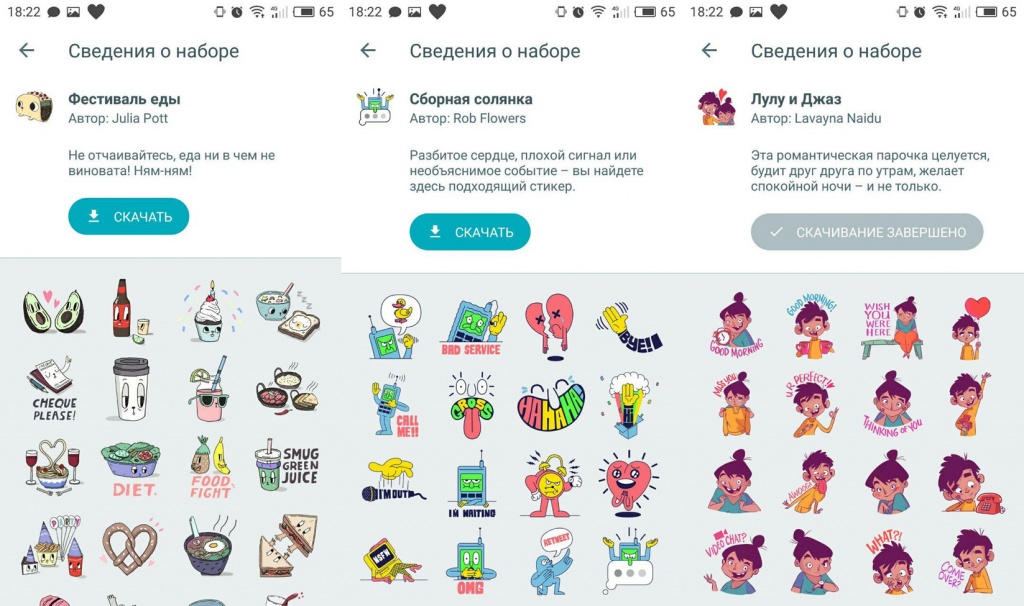Pick the I'M WAITING phone sticker

472,485
